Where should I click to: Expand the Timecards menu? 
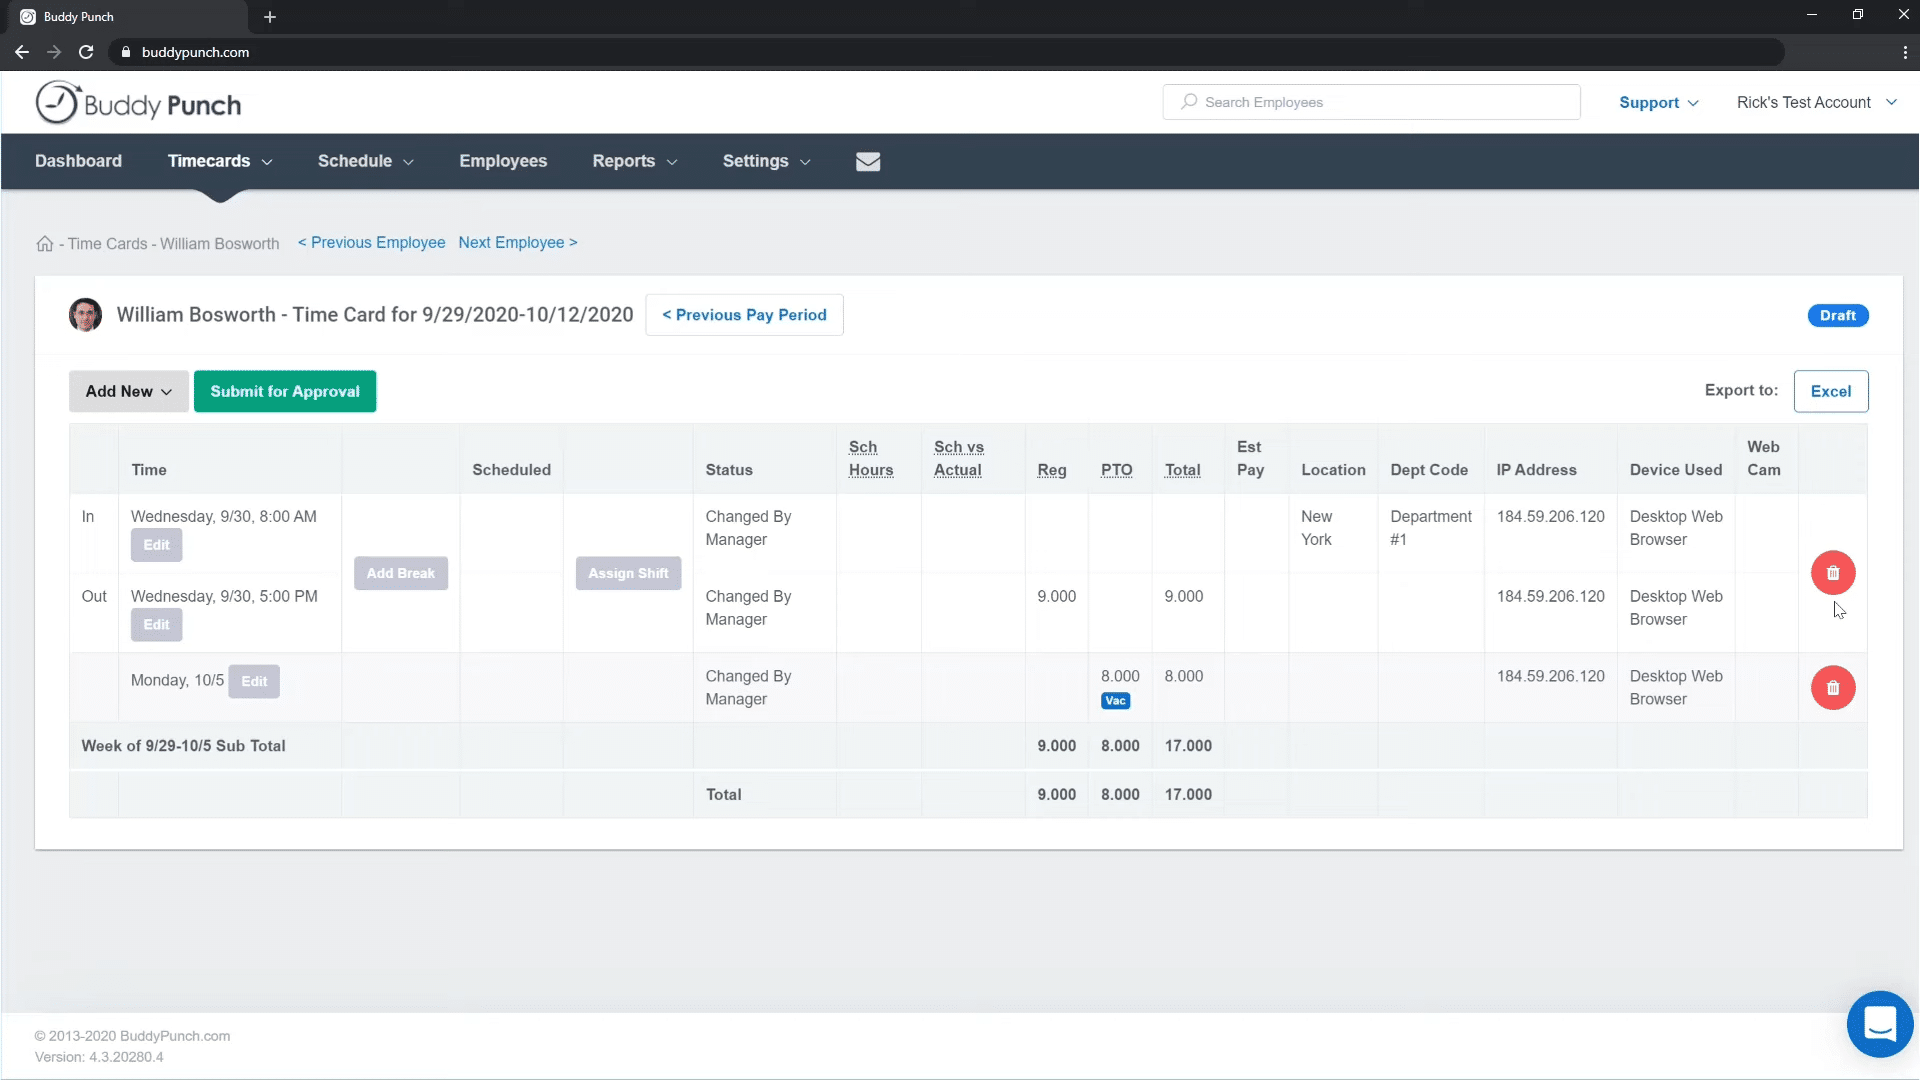click(x=220, y=161)
